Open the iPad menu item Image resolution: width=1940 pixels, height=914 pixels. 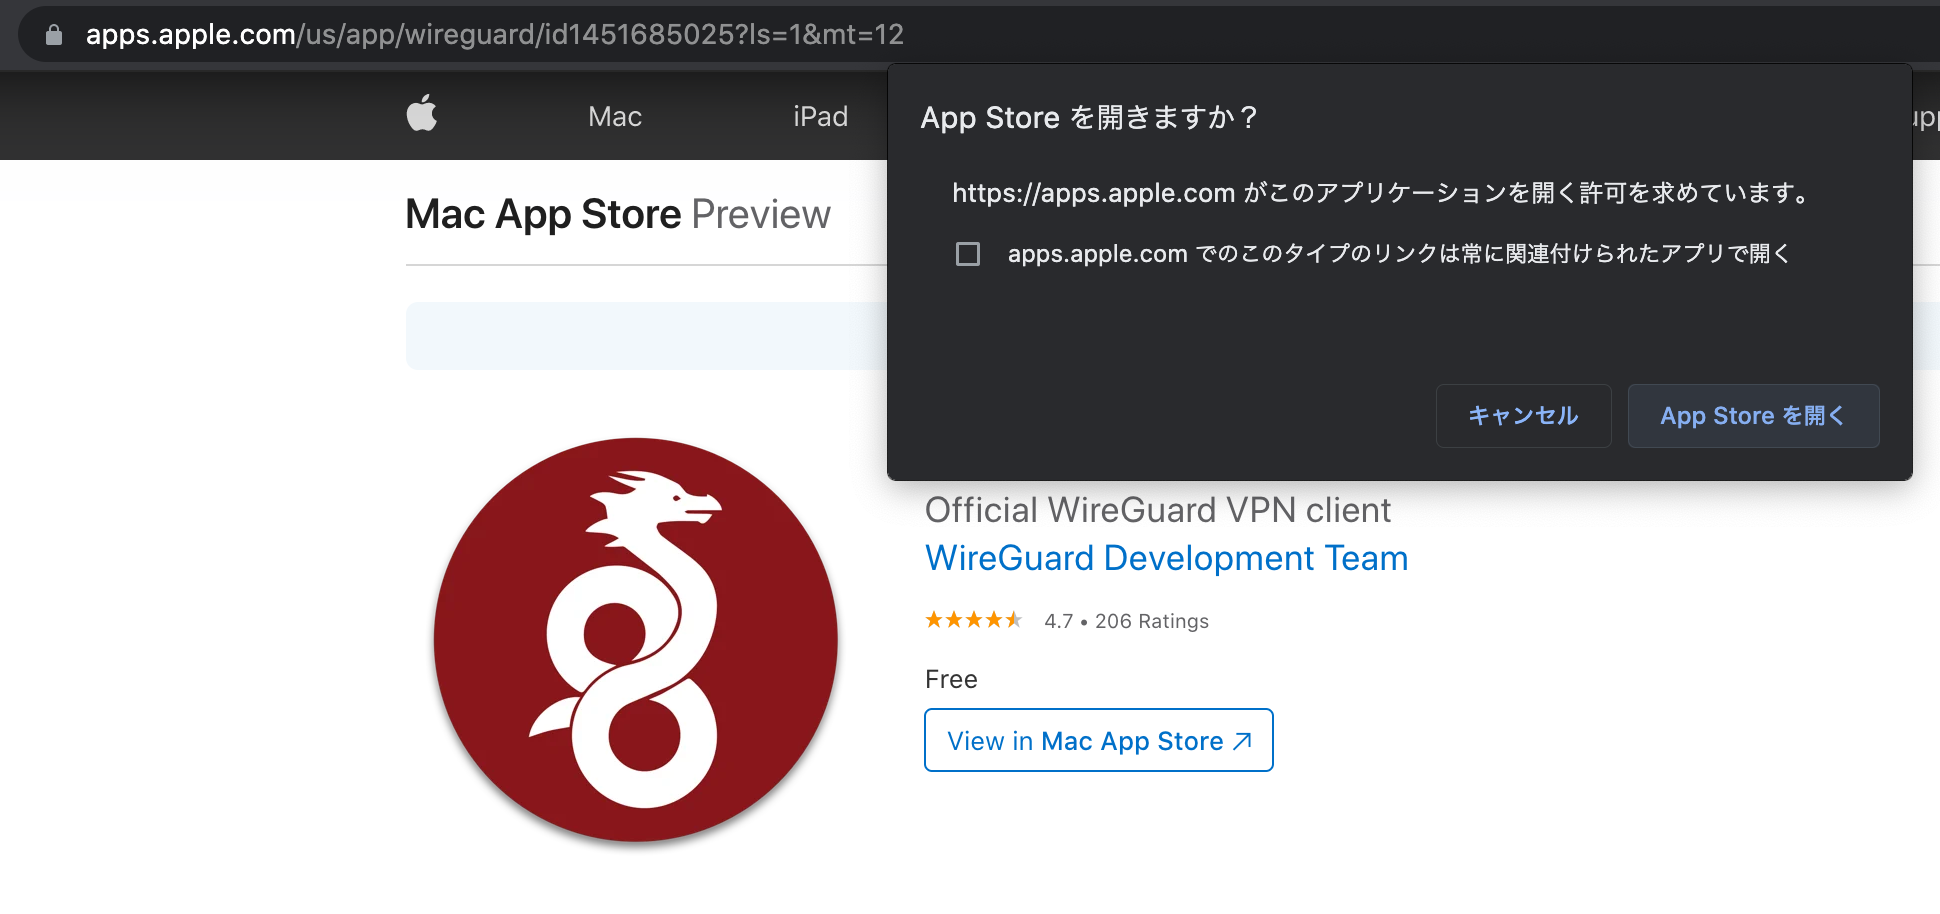(820, 117)
